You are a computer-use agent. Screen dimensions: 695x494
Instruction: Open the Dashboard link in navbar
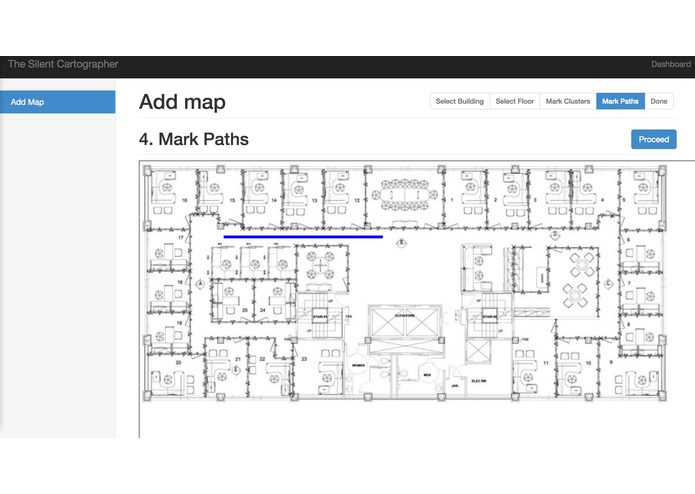[x=671, y=64]
